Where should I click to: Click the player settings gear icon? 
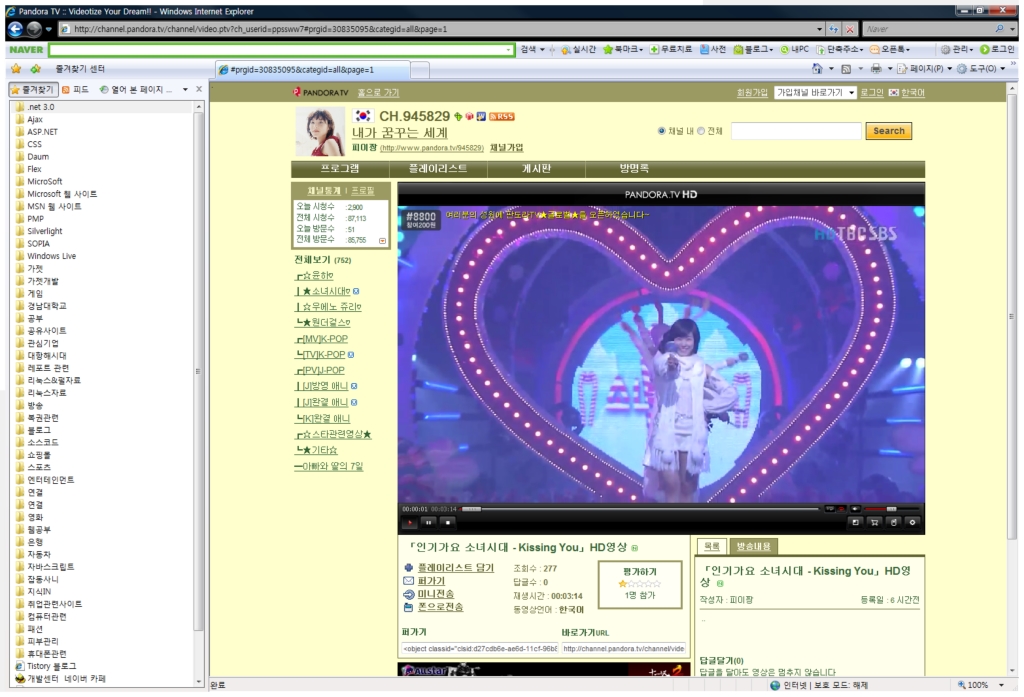[912, 522]
